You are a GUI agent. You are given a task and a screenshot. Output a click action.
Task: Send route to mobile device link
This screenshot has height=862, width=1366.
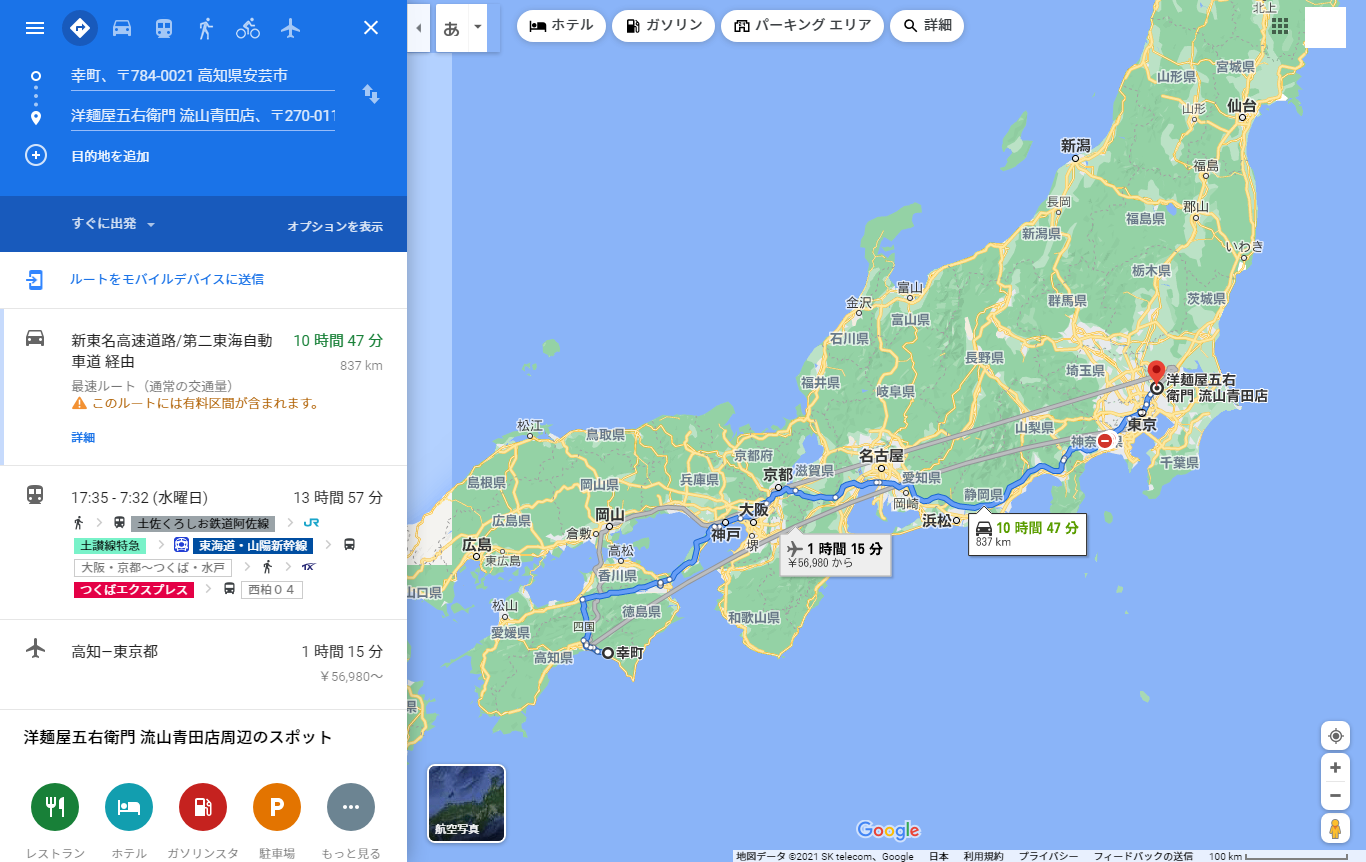pyautogui.click(x=167, y=279)
